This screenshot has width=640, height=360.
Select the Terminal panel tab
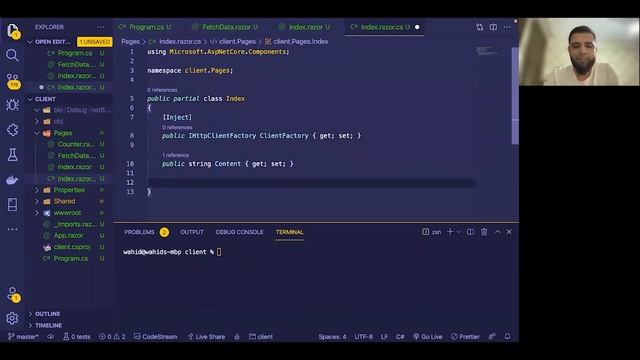click(289, 232)
